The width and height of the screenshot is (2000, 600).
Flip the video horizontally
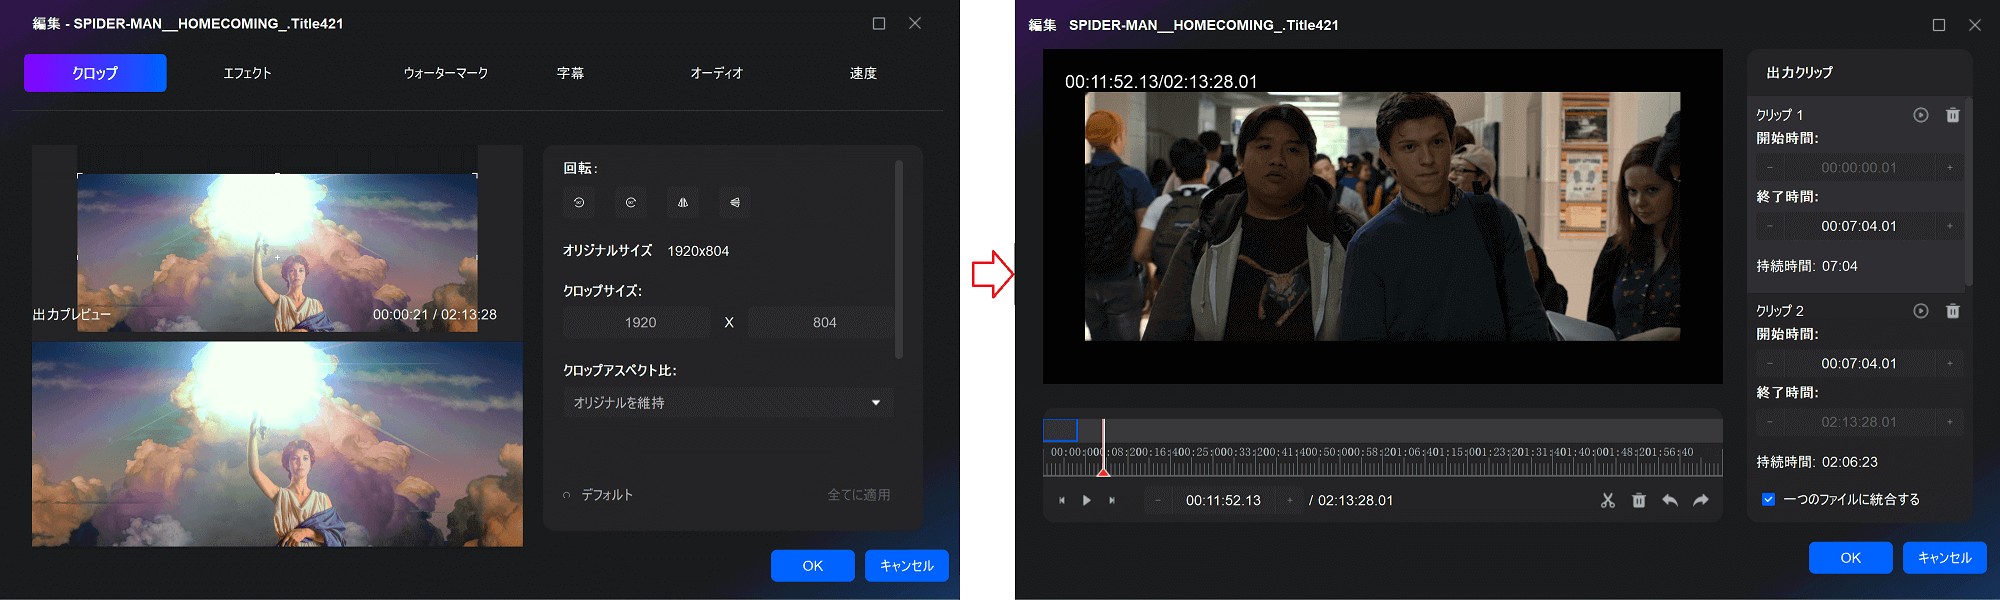pos(683,202)
